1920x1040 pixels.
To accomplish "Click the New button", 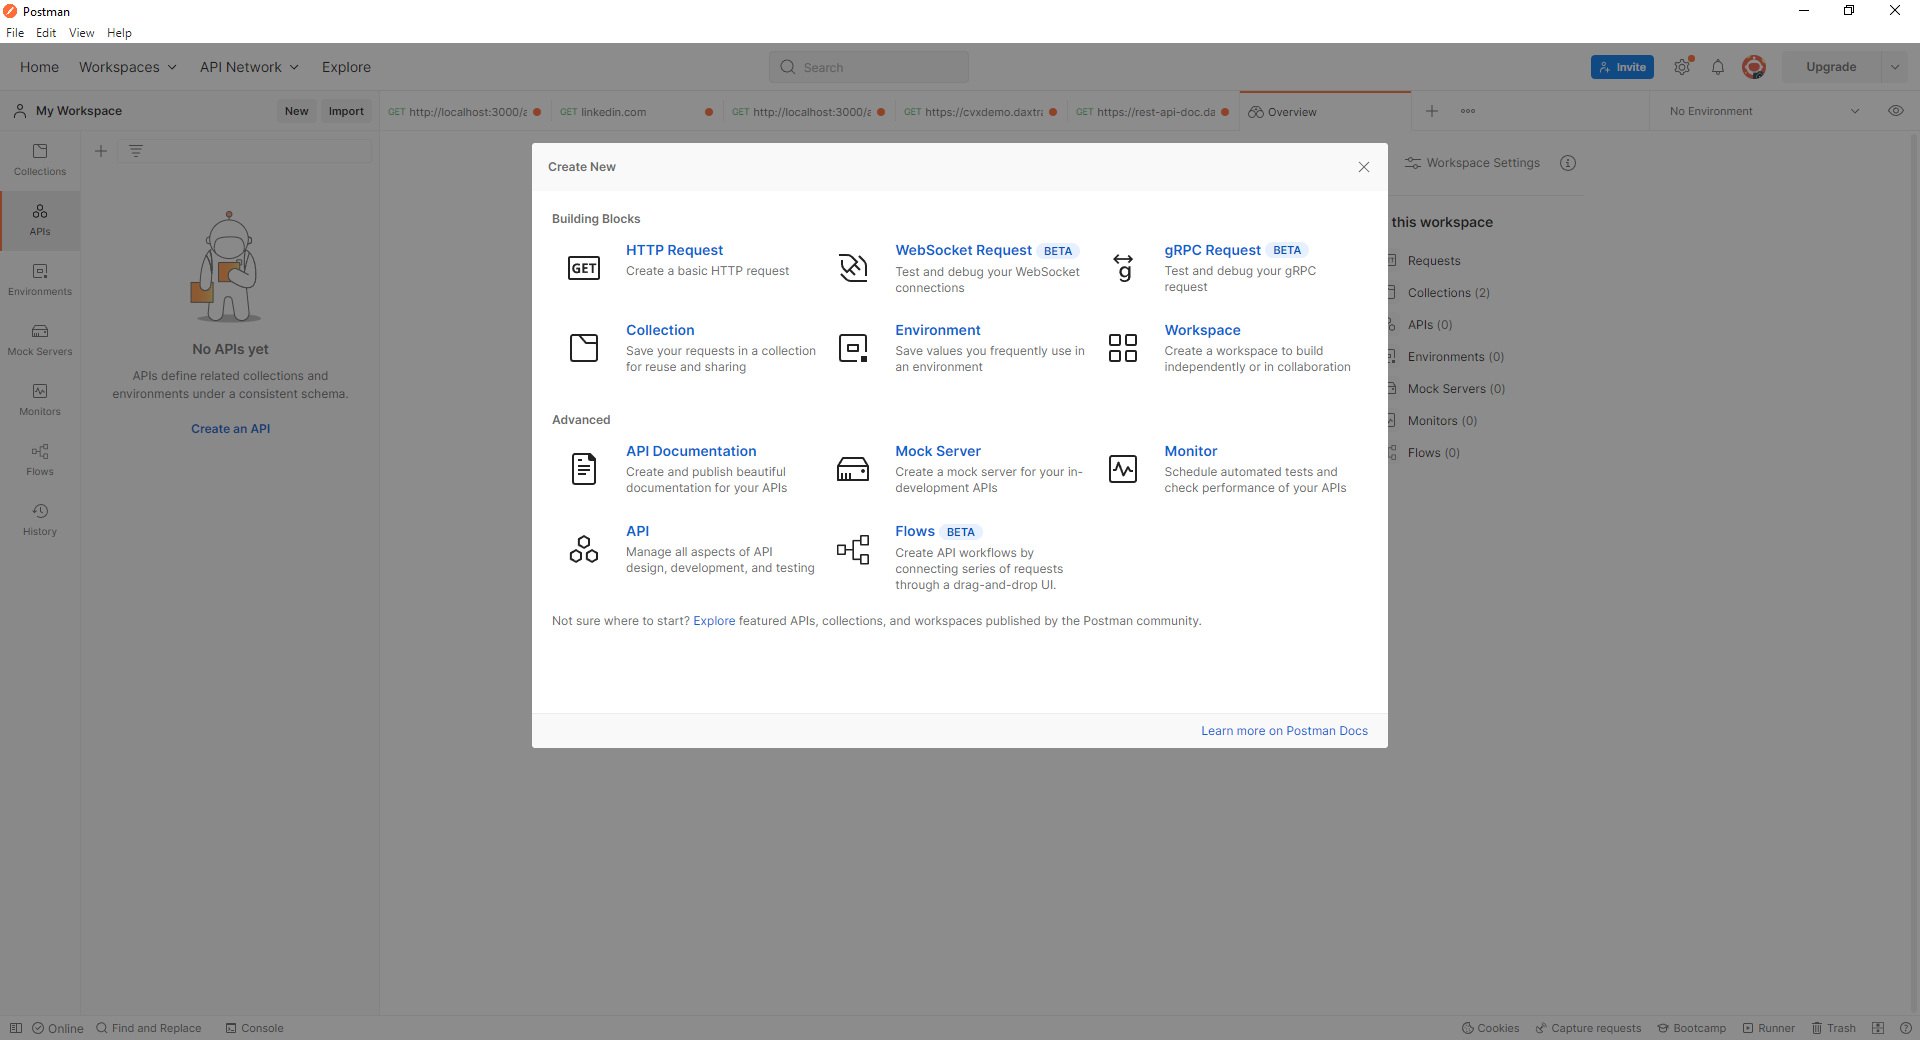I will [296, 111].
